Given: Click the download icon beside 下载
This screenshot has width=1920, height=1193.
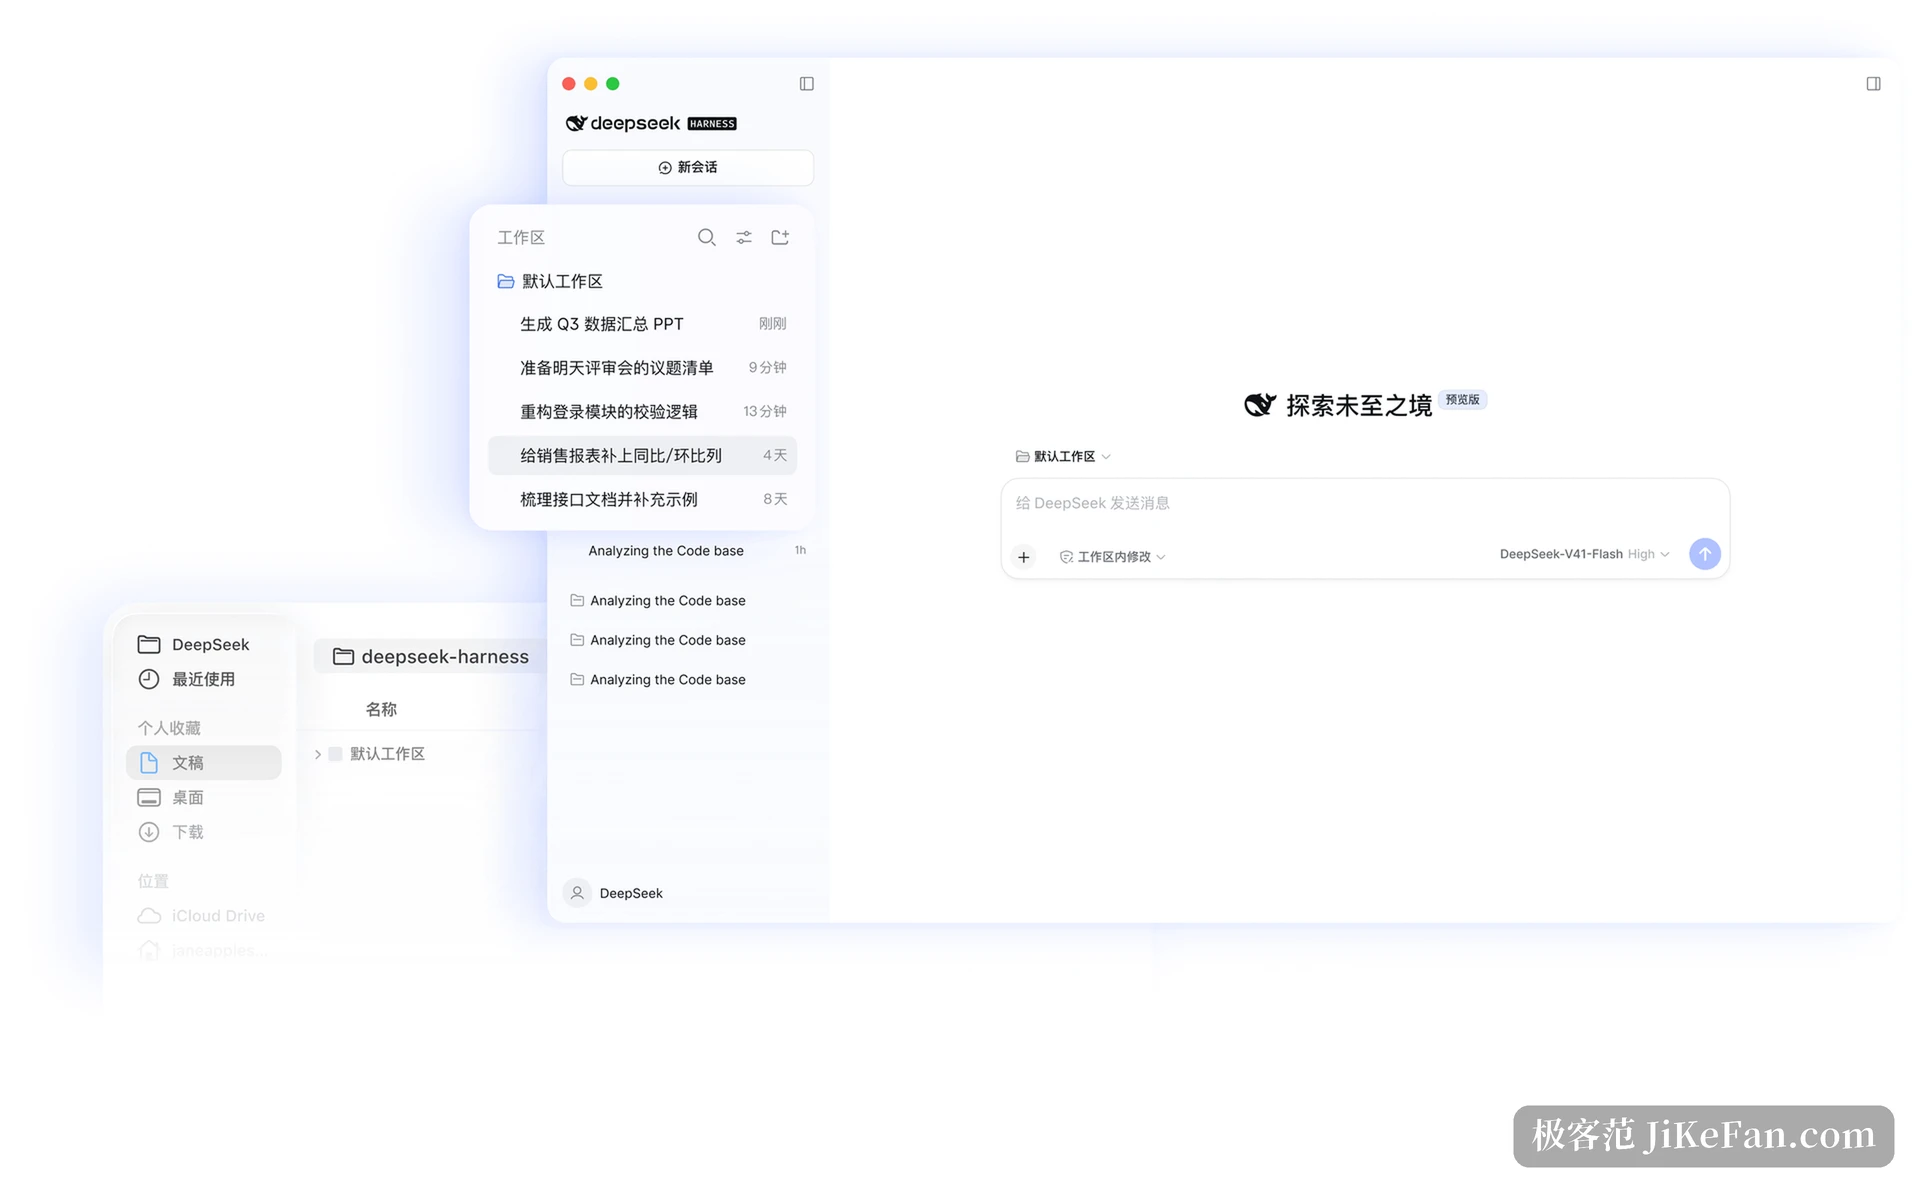Looking at the screenshot, I should (x=149, y=832).
